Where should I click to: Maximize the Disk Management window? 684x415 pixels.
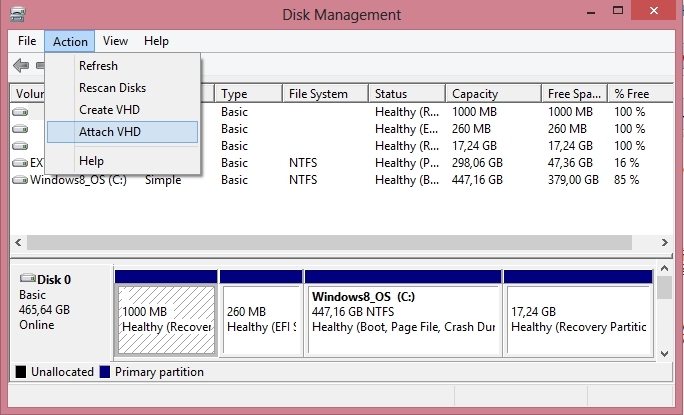618,11
